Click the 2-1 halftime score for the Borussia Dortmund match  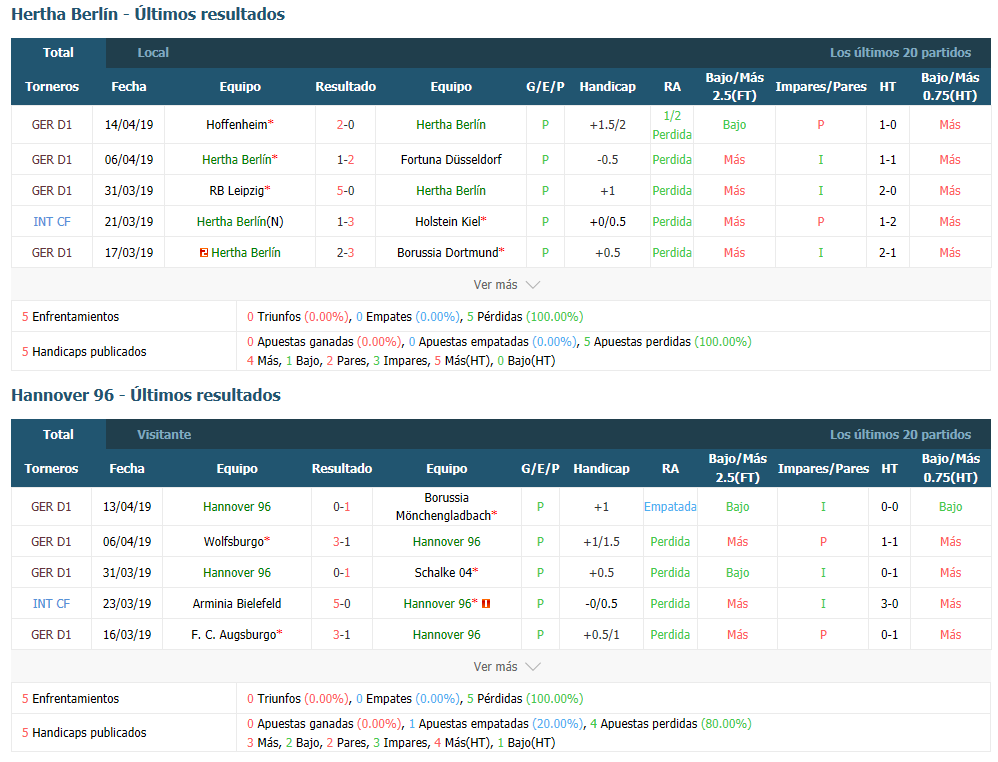point(888,253)
